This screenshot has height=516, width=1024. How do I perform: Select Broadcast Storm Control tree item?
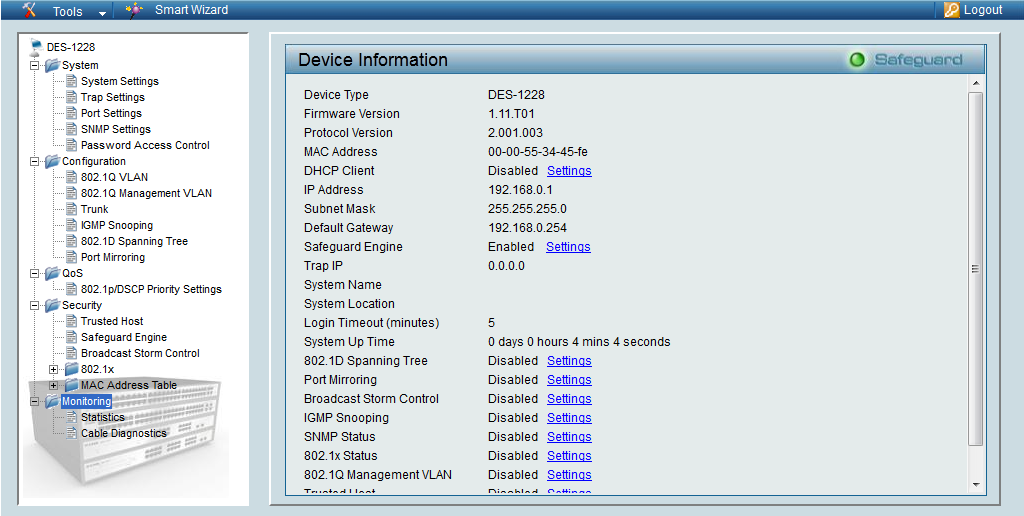click(x=140, y=353)
